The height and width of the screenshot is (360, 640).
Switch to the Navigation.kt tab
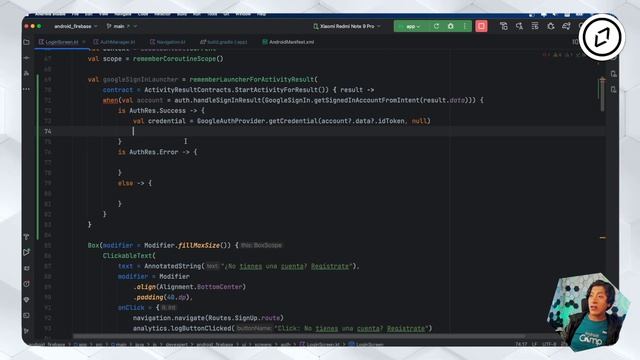pos(167,42)
